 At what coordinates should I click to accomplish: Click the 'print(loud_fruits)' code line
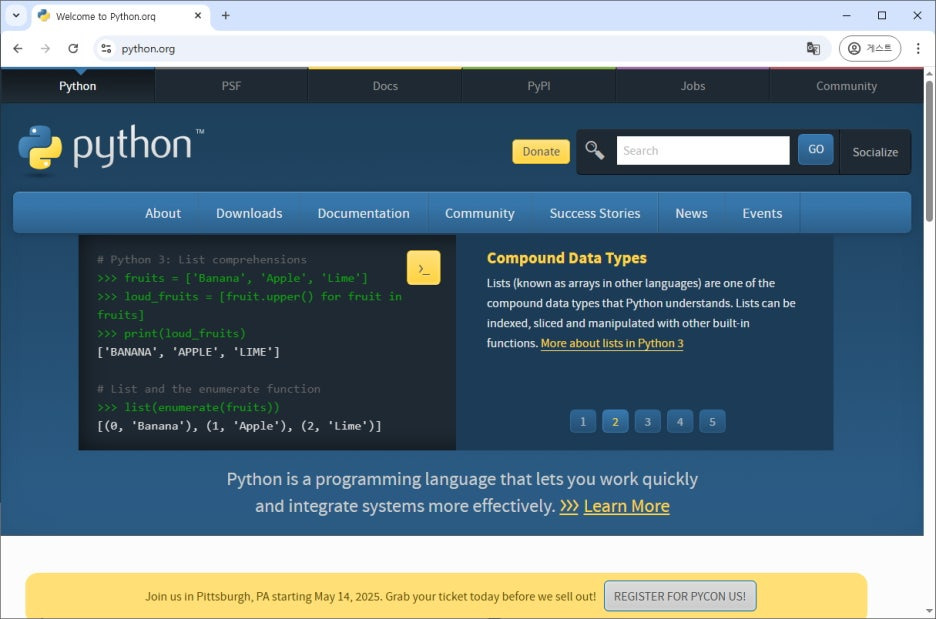click(x=171, y=334)
